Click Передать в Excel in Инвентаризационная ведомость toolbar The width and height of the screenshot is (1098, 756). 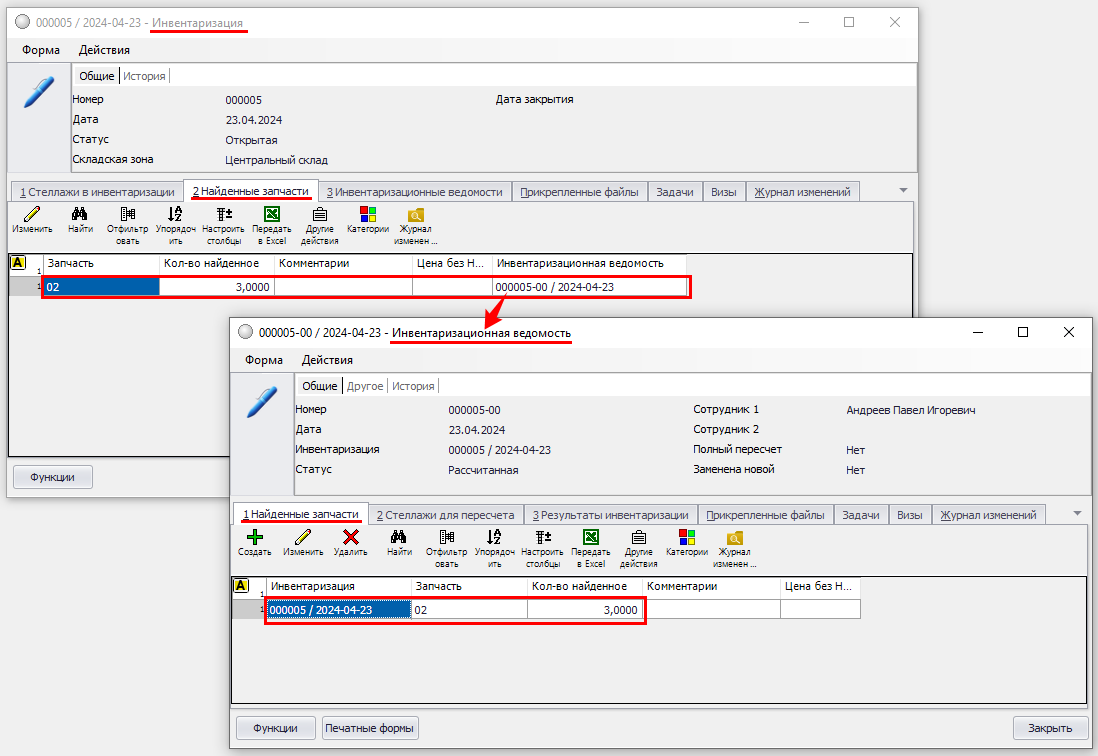(590, 543)
